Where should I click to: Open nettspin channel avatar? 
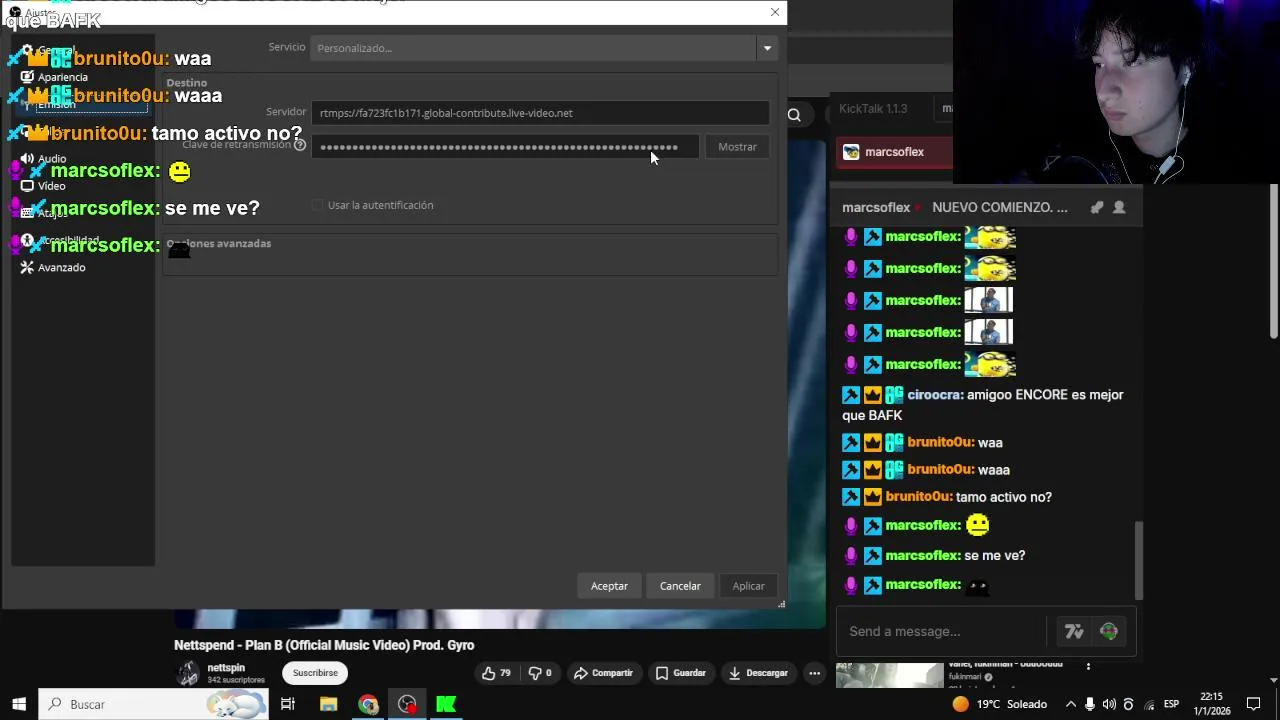click(x=188, y=673)
